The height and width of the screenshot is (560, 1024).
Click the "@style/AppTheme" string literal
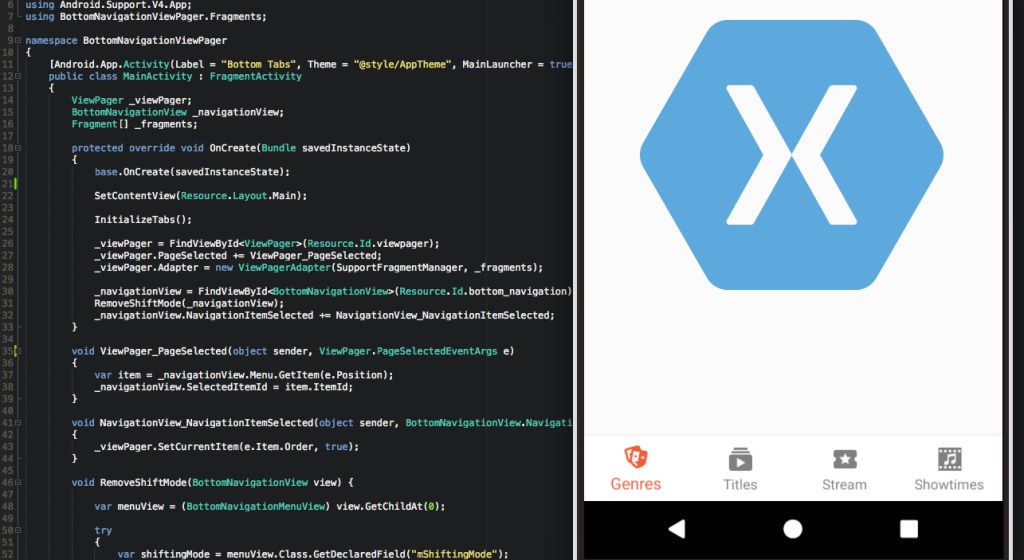pyautogui.click(x=402, y=64)
